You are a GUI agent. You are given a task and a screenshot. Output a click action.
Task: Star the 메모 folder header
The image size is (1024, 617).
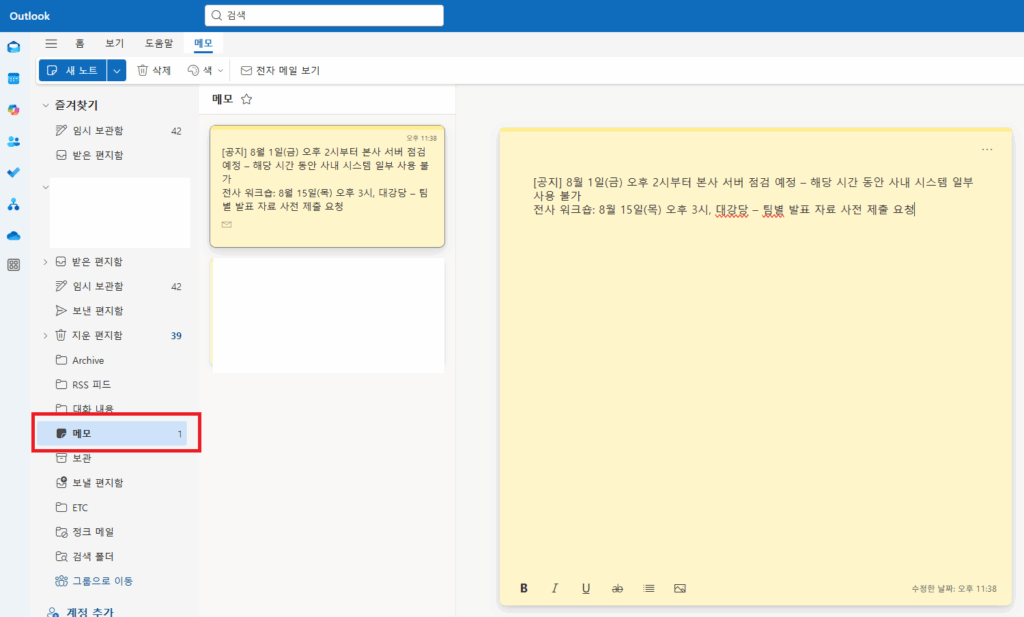pyautogui.click(x=245, y=99)
